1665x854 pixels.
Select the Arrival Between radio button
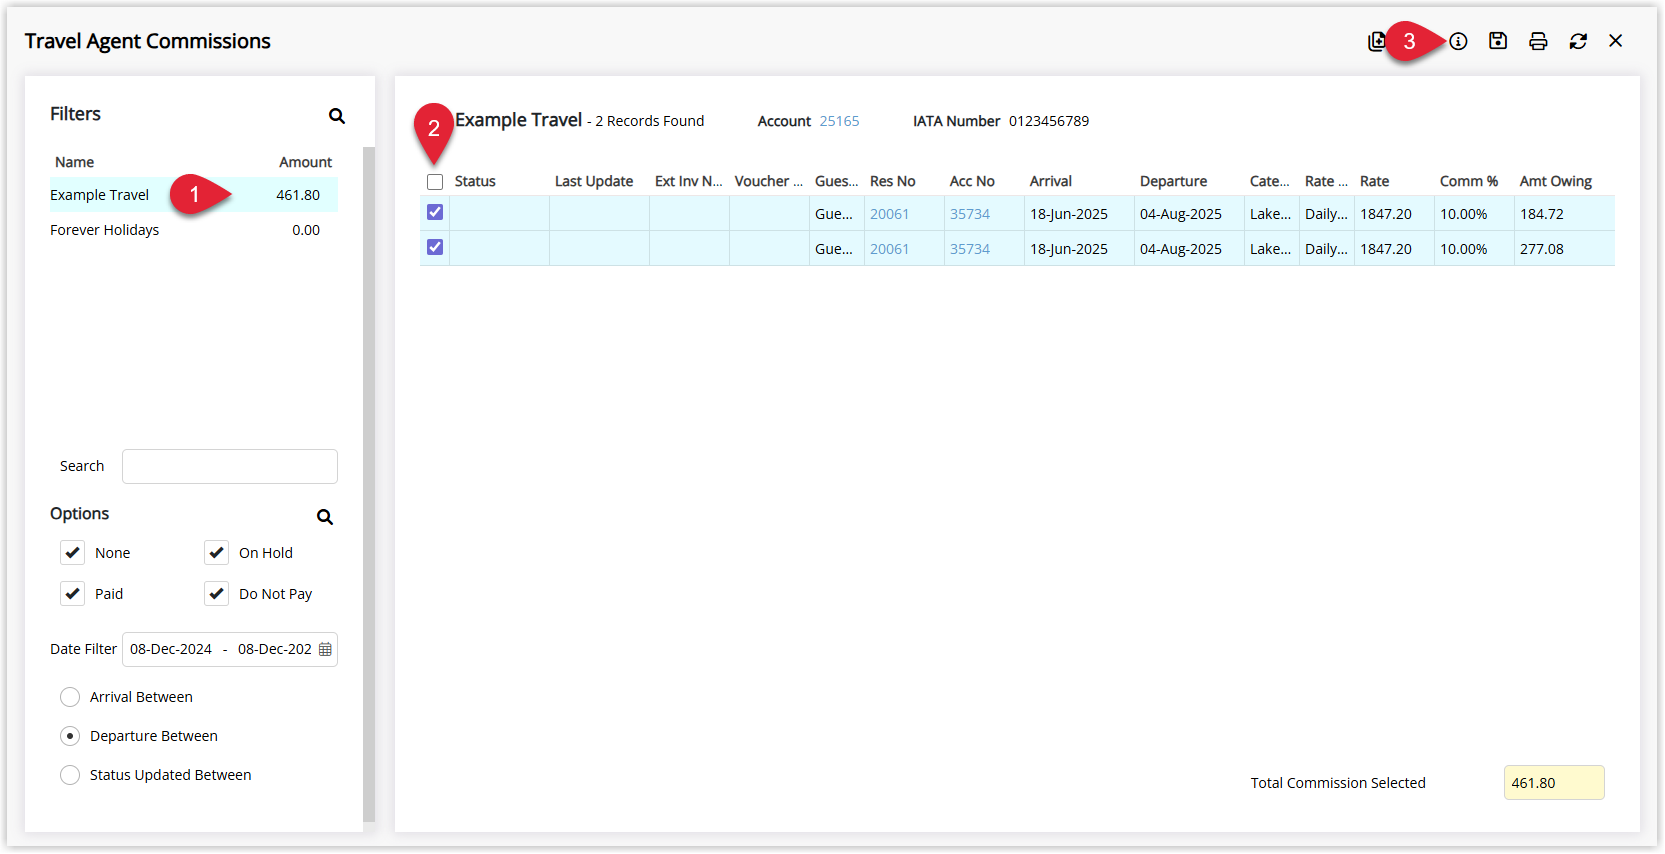coord(70,697)
